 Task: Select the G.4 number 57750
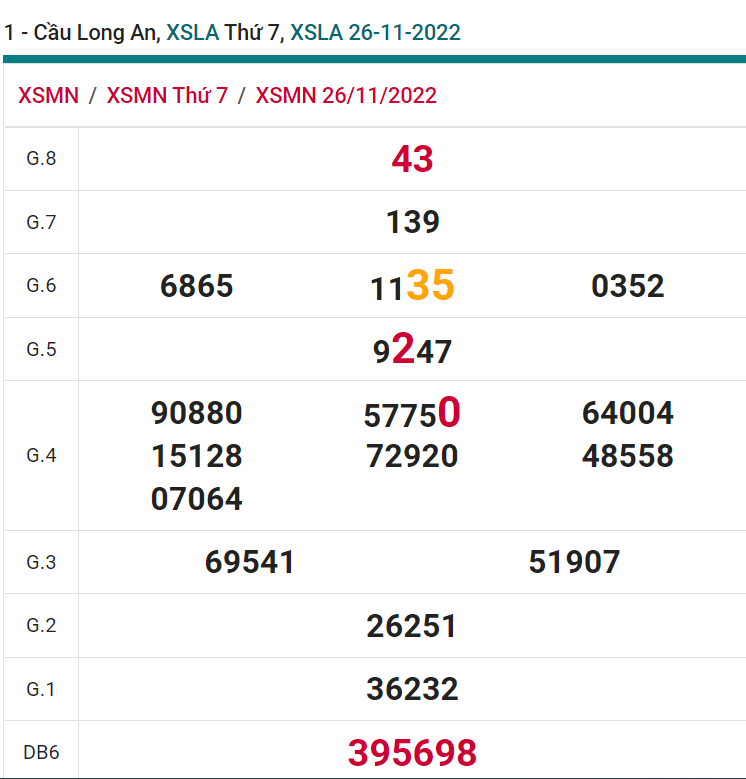pyautogui.click(x=412, y=413)
